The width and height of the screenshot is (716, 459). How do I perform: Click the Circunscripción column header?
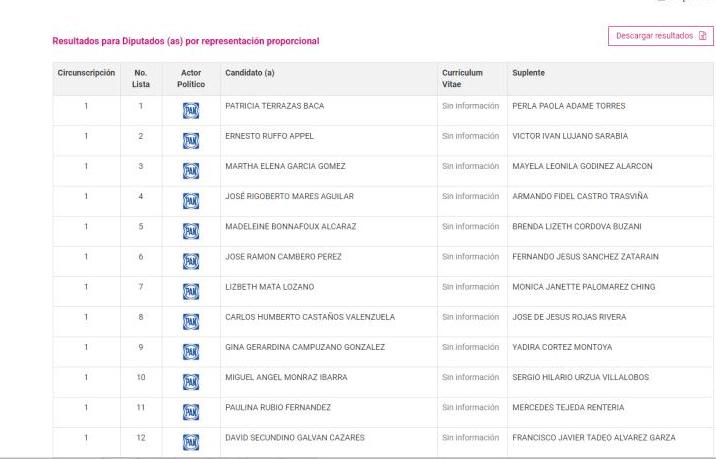(x=86, y=73)
